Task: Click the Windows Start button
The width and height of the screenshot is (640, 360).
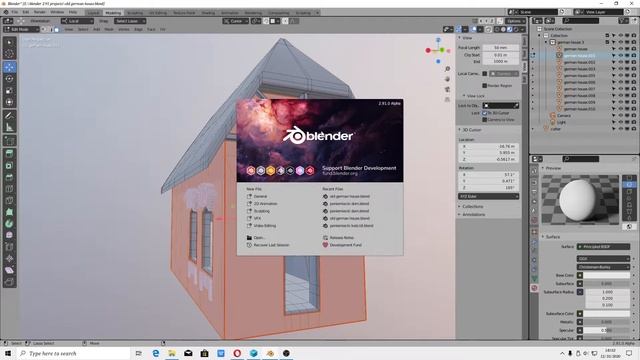Action: (x=8, y=353)
